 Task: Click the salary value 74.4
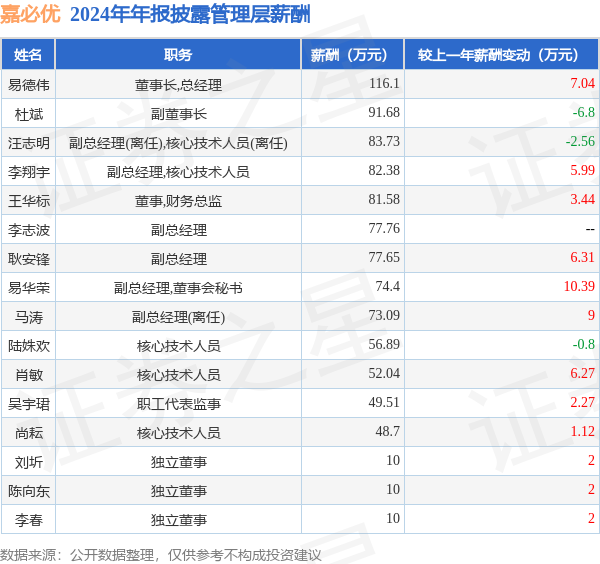pyautogui.click(x=388, y=286)
